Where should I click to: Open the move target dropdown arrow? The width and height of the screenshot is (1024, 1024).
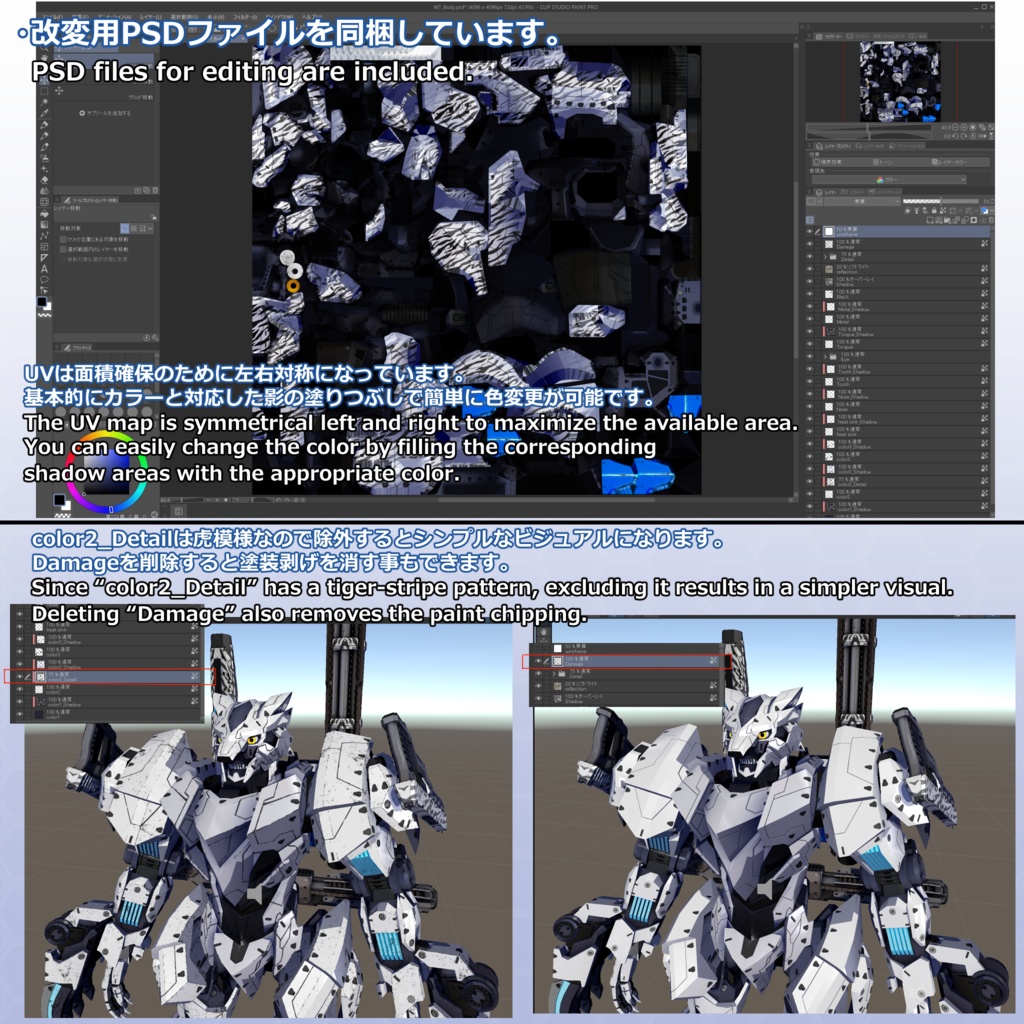click(150, 229)
